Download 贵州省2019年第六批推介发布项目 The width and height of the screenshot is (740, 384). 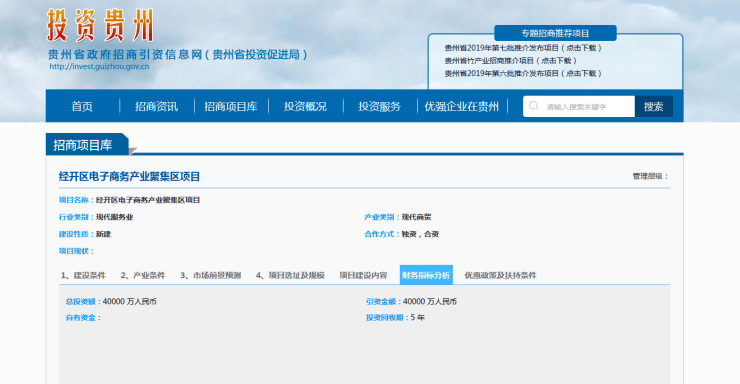[523, 74]
